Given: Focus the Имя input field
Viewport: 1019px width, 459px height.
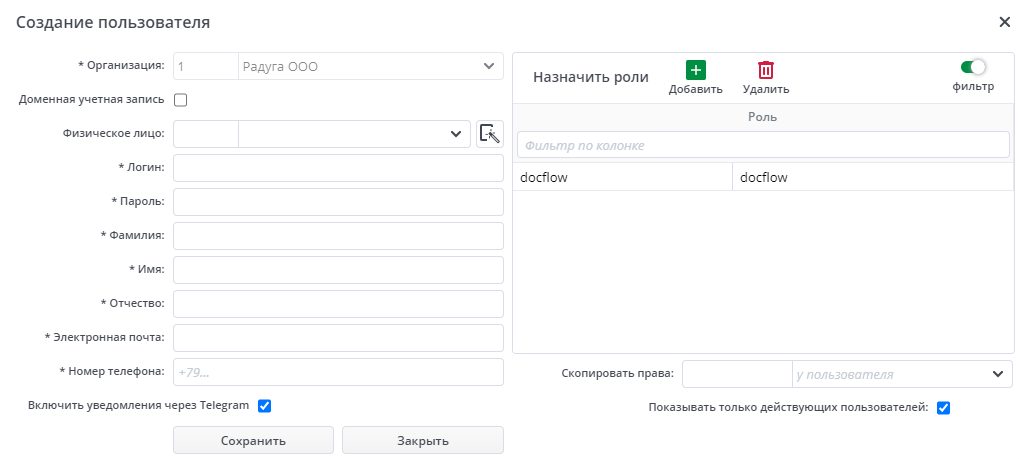Looking at the screenshot, I should 339,270.
